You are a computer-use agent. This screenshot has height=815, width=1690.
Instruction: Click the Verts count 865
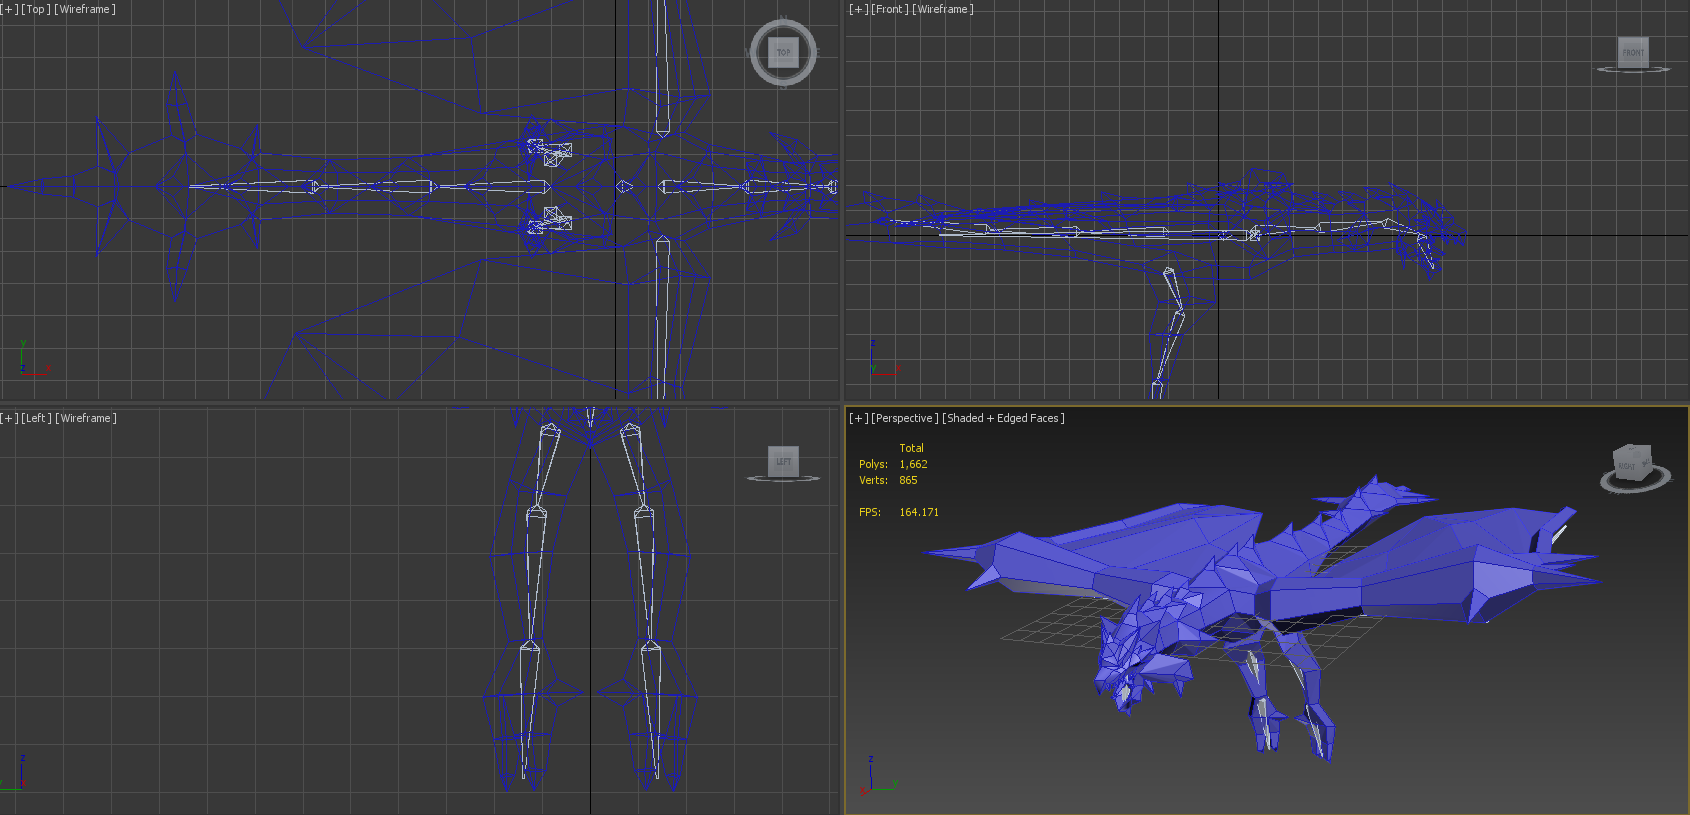(908, 480)
